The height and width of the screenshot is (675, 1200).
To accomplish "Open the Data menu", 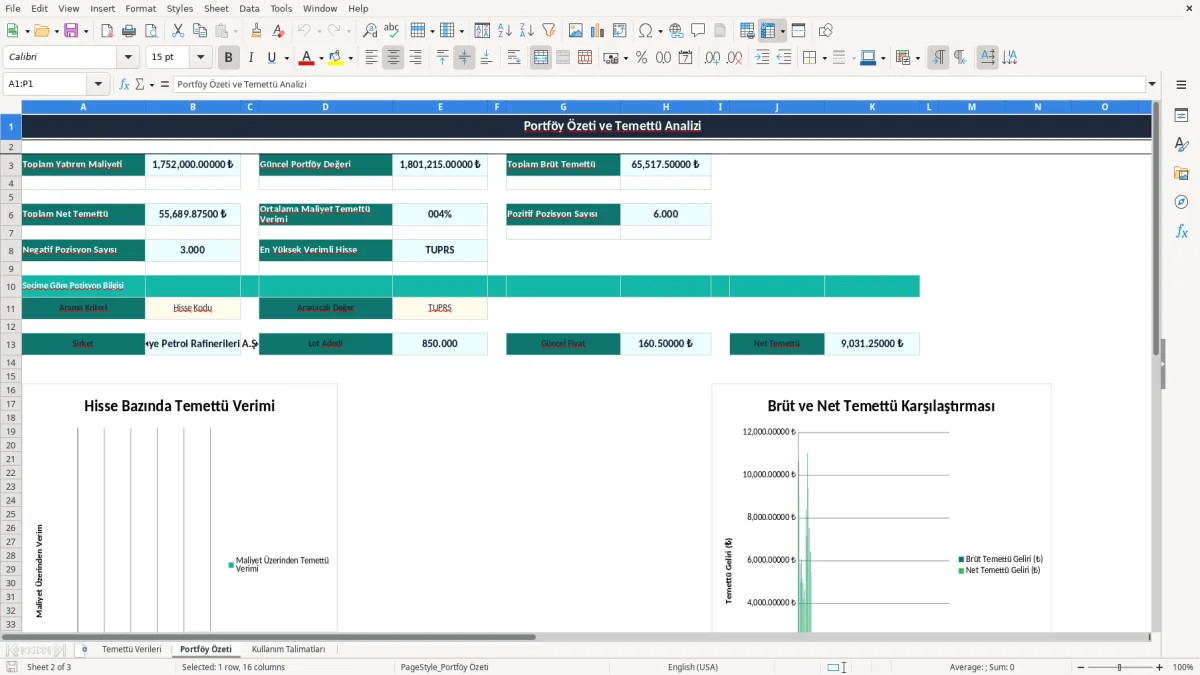I will tap(249, 8).
